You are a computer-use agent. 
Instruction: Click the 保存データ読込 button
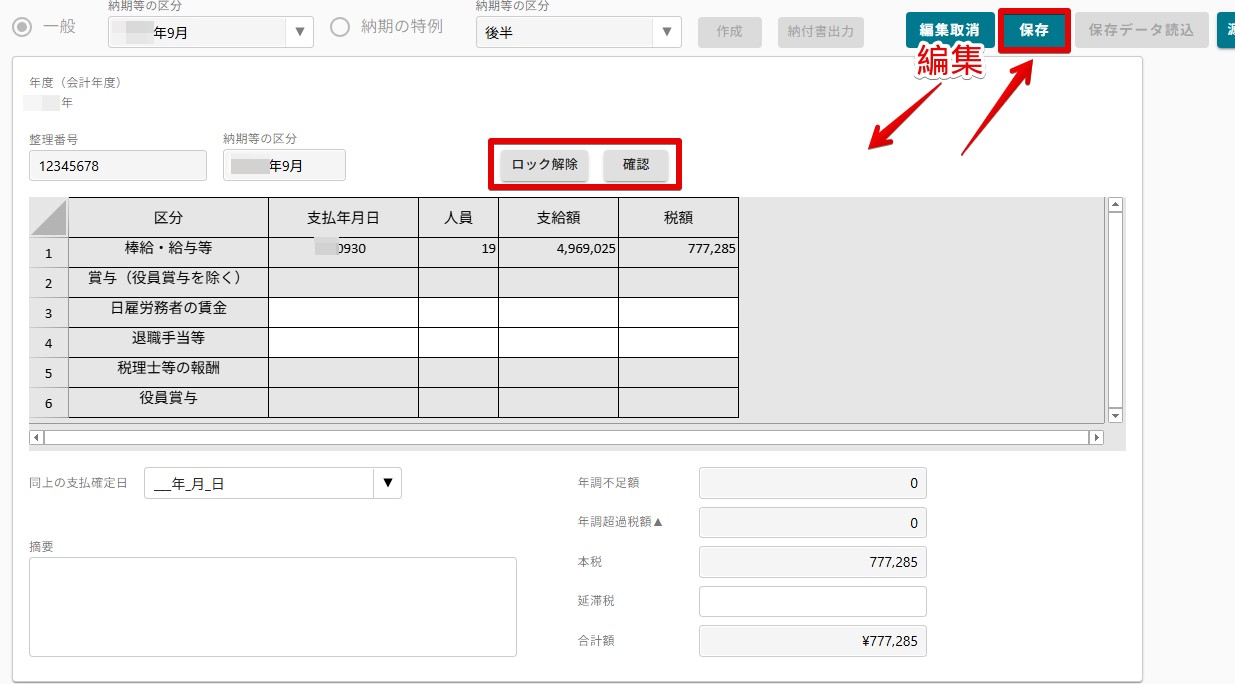[1141, 30]
